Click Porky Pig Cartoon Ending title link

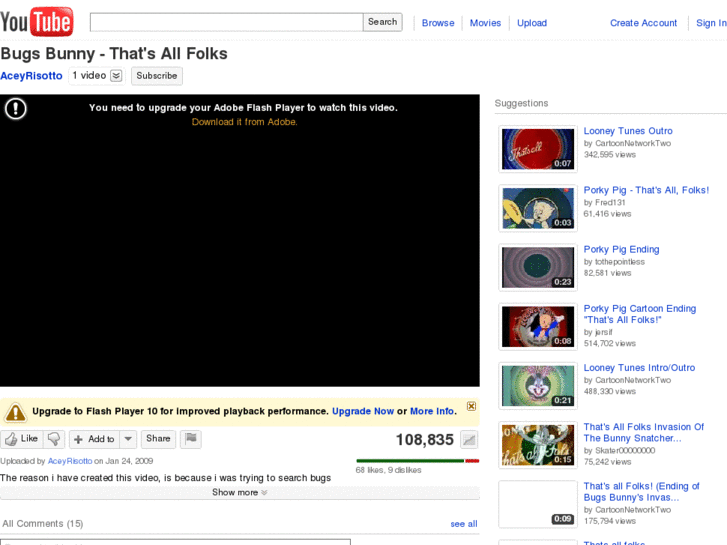coord(640,314)
